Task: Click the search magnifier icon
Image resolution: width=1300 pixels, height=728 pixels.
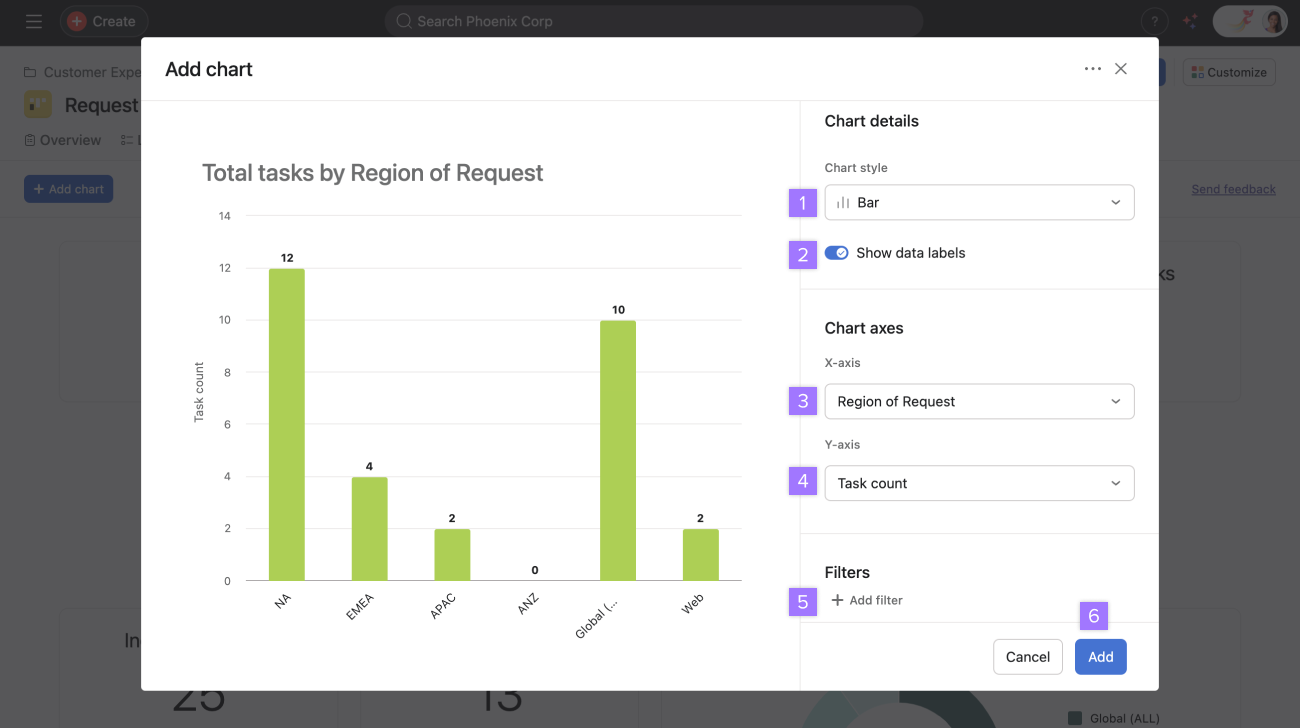Action: tap(403, 20)
